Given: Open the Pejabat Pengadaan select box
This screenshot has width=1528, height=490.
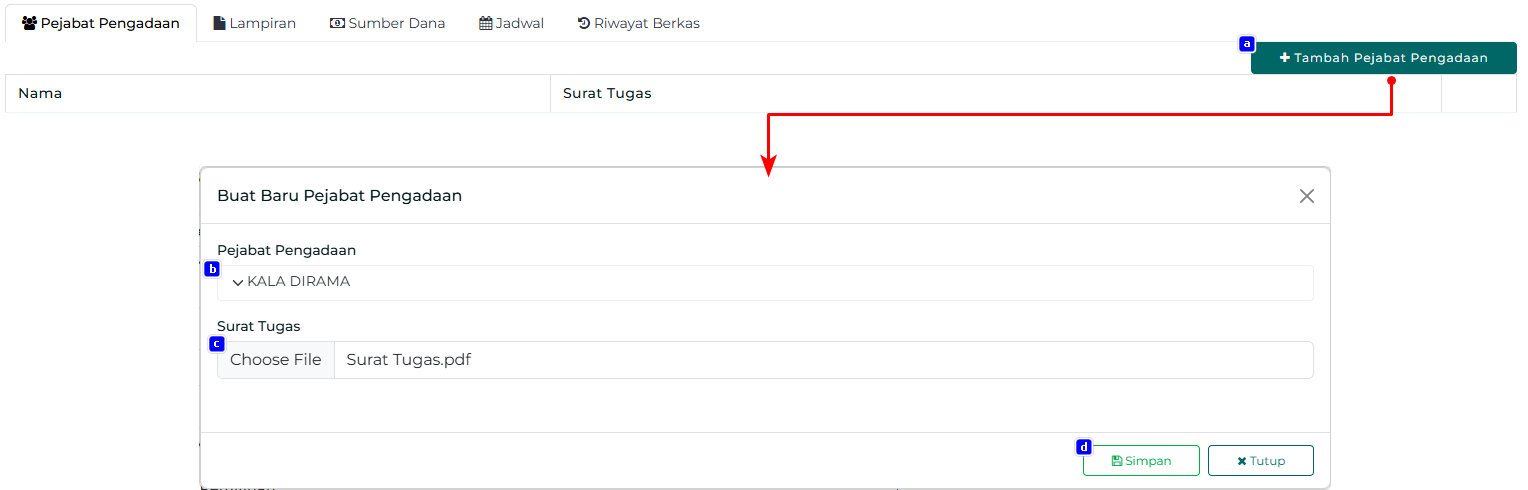Looking at the screenshot, I should click(x=765, y=283).
